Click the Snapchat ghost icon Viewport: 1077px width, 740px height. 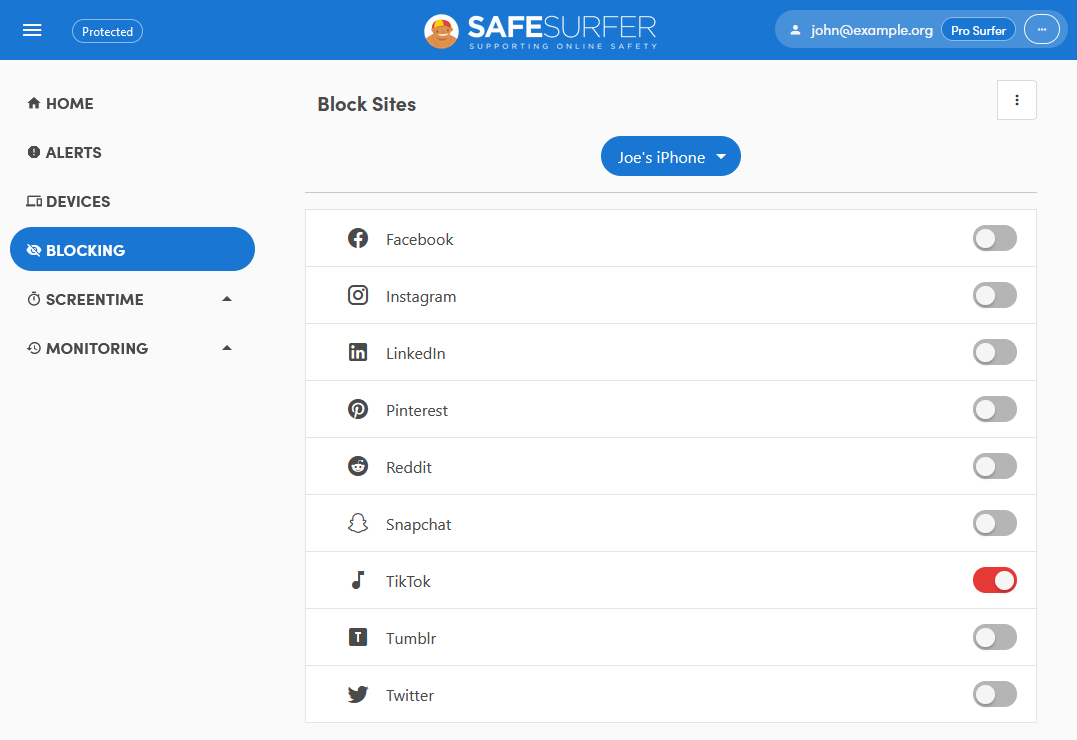358,524
